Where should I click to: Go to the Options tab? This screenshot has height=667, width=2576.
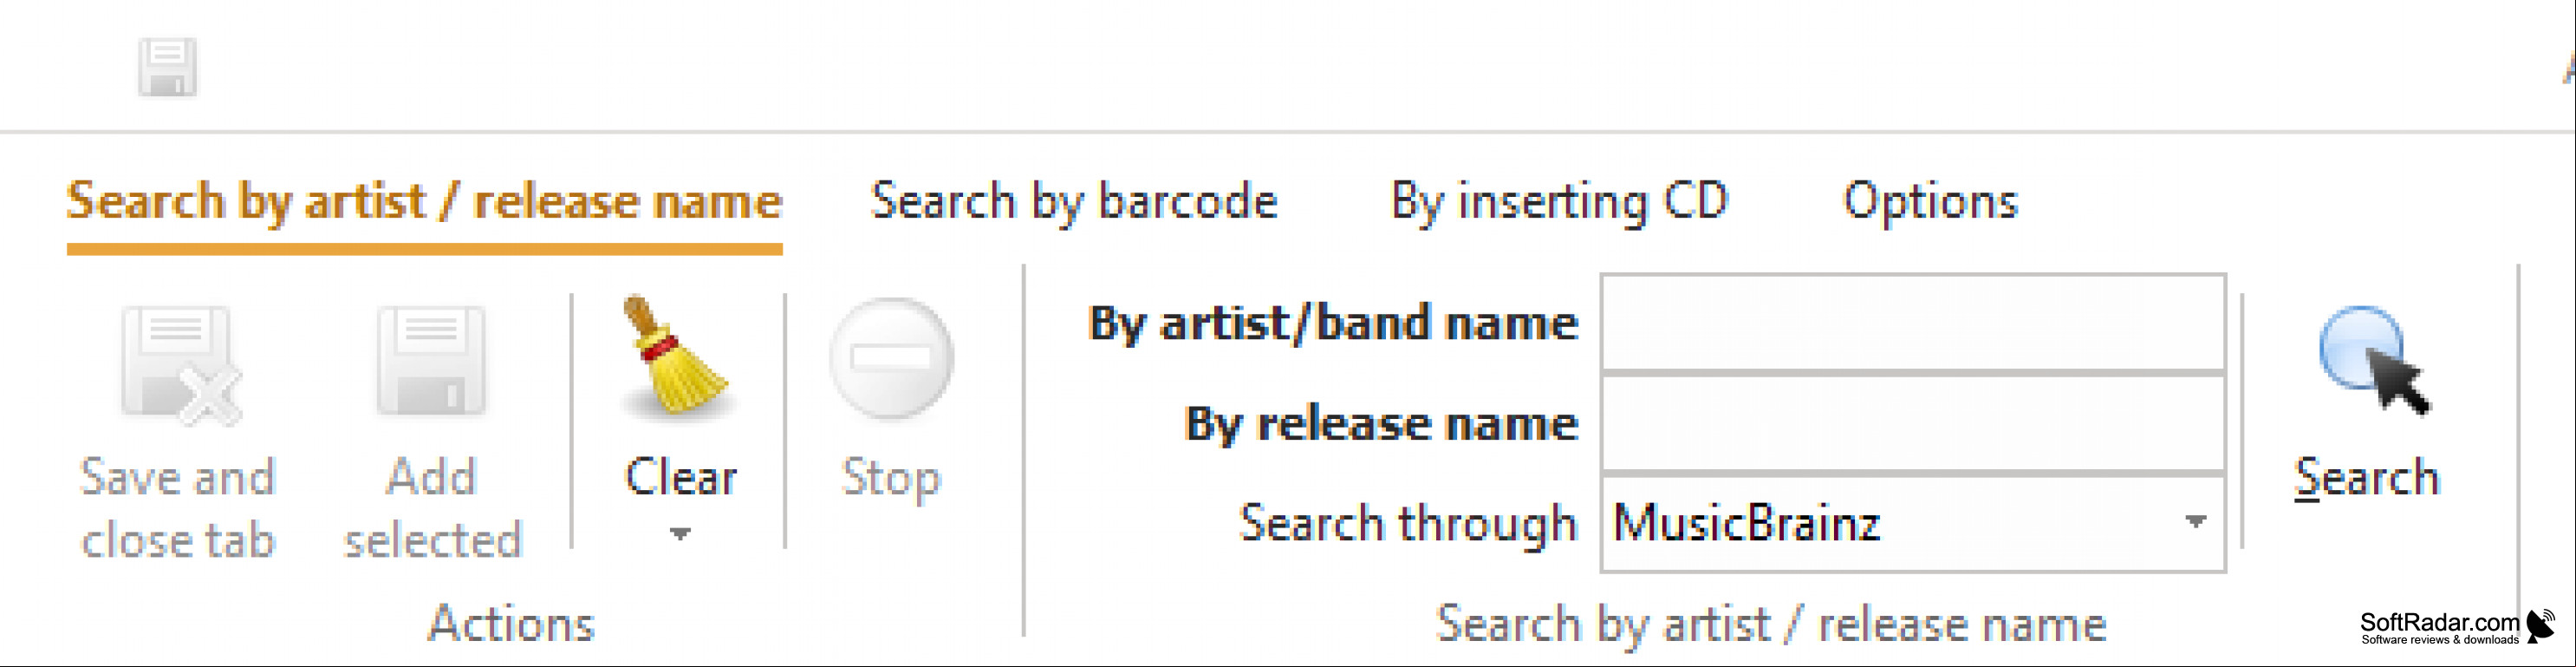1930,203
